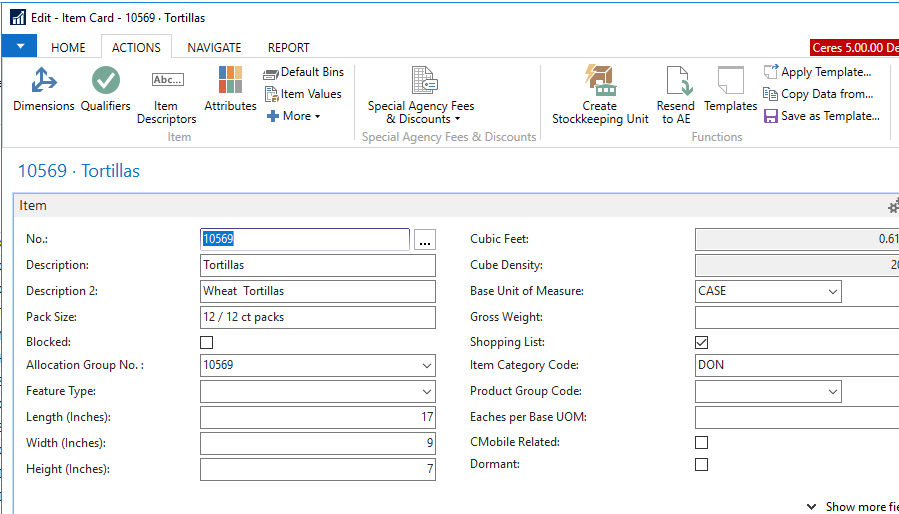Click the ellipsis button beside No. field
The height and width of the screenshot is (514, 899).
[x=425, y=240]
